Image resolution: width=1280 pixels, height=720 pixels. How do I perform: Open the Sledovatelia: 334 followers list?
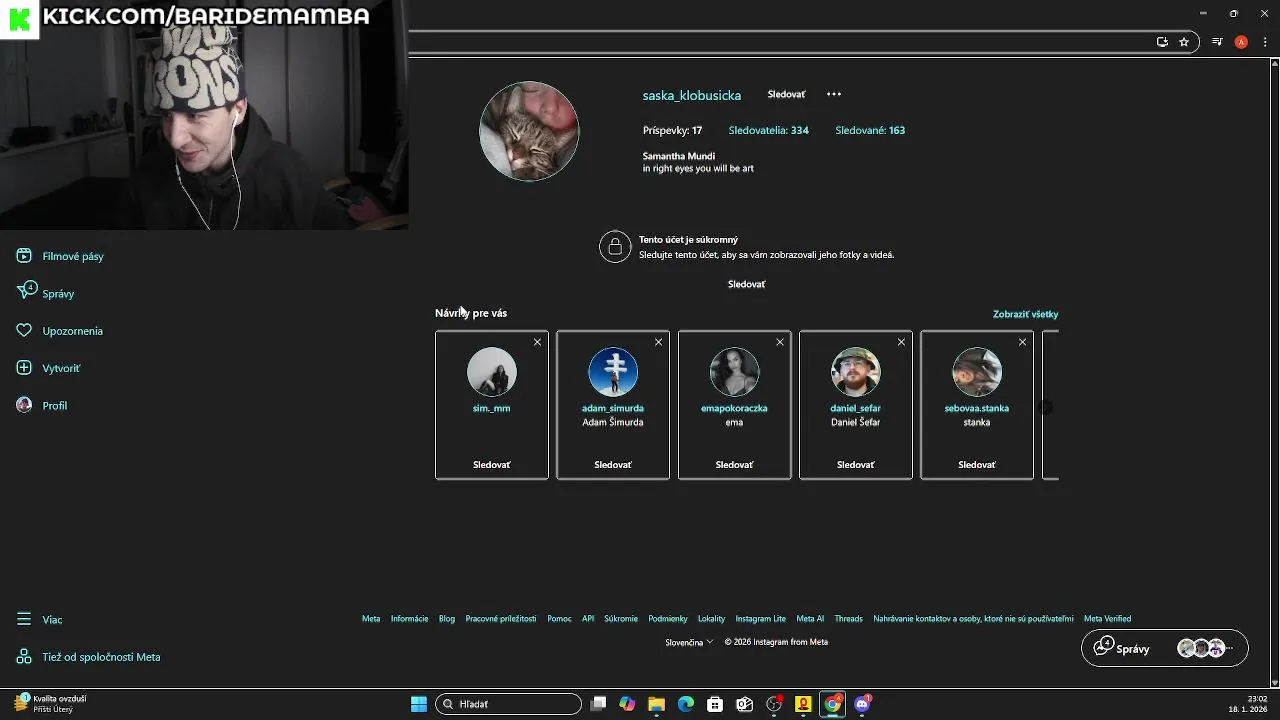[768, 130]
